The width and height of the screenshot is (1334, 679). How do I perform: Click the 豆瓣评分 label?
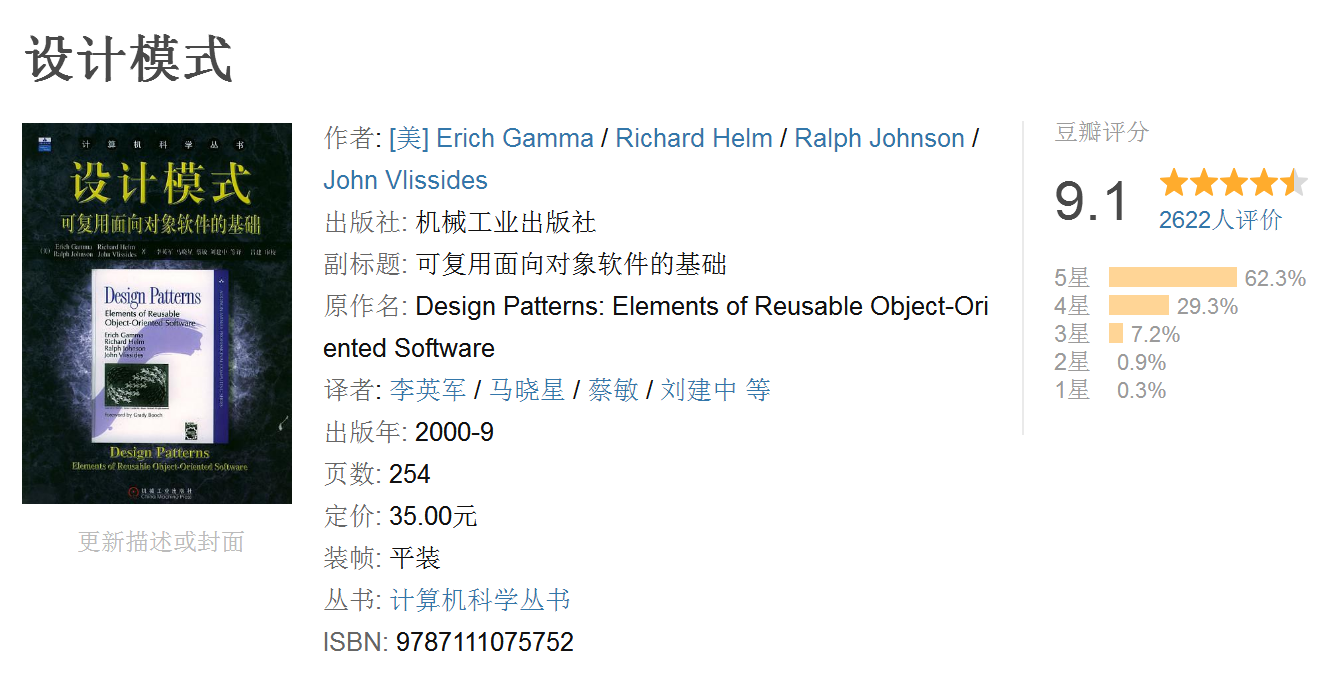click(x=1101, y=132)
